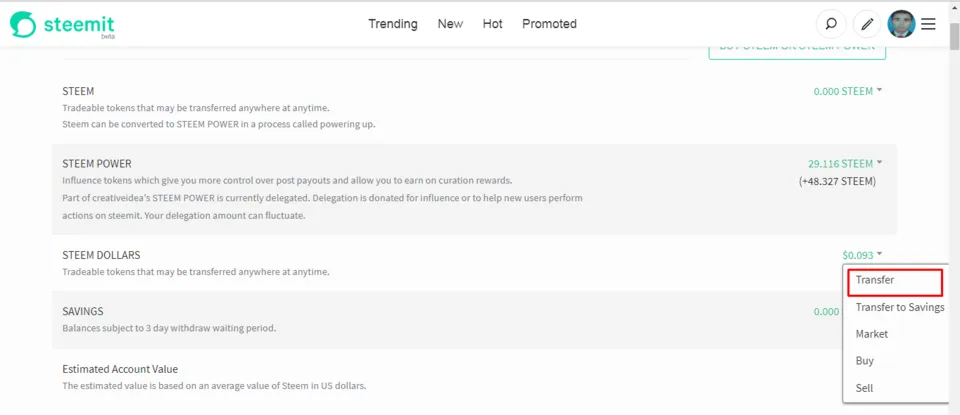Viewport: 960px width, 415px height.
Task: Expand the 0.000 STEEM balance dropdown
Action: pyautogui.click(x=847, y=91)
